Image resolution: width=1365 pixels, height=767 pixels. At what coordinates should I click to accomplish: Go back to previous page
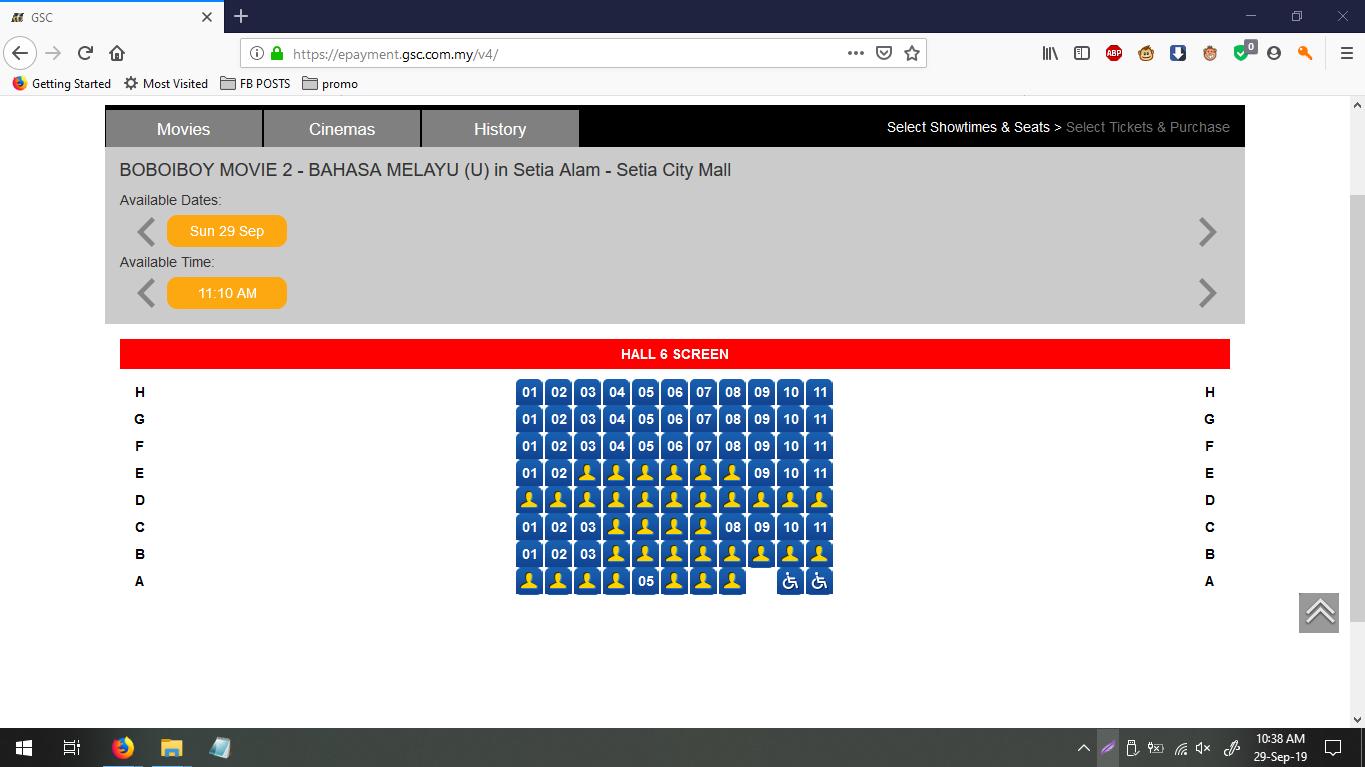[20, 53]
